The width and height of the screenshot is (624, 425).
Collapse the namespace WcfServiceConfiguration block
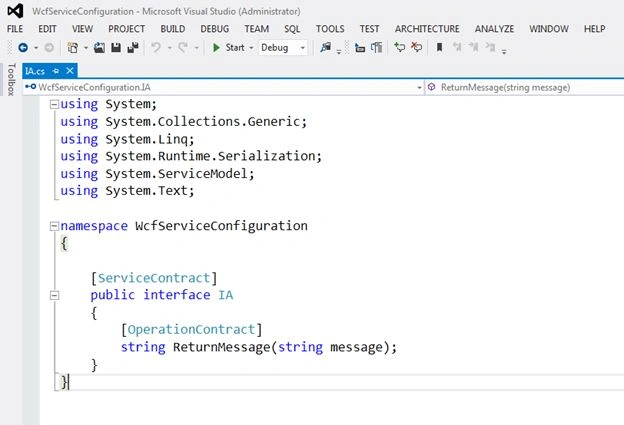pyautogui.click(x=54, y=226)
